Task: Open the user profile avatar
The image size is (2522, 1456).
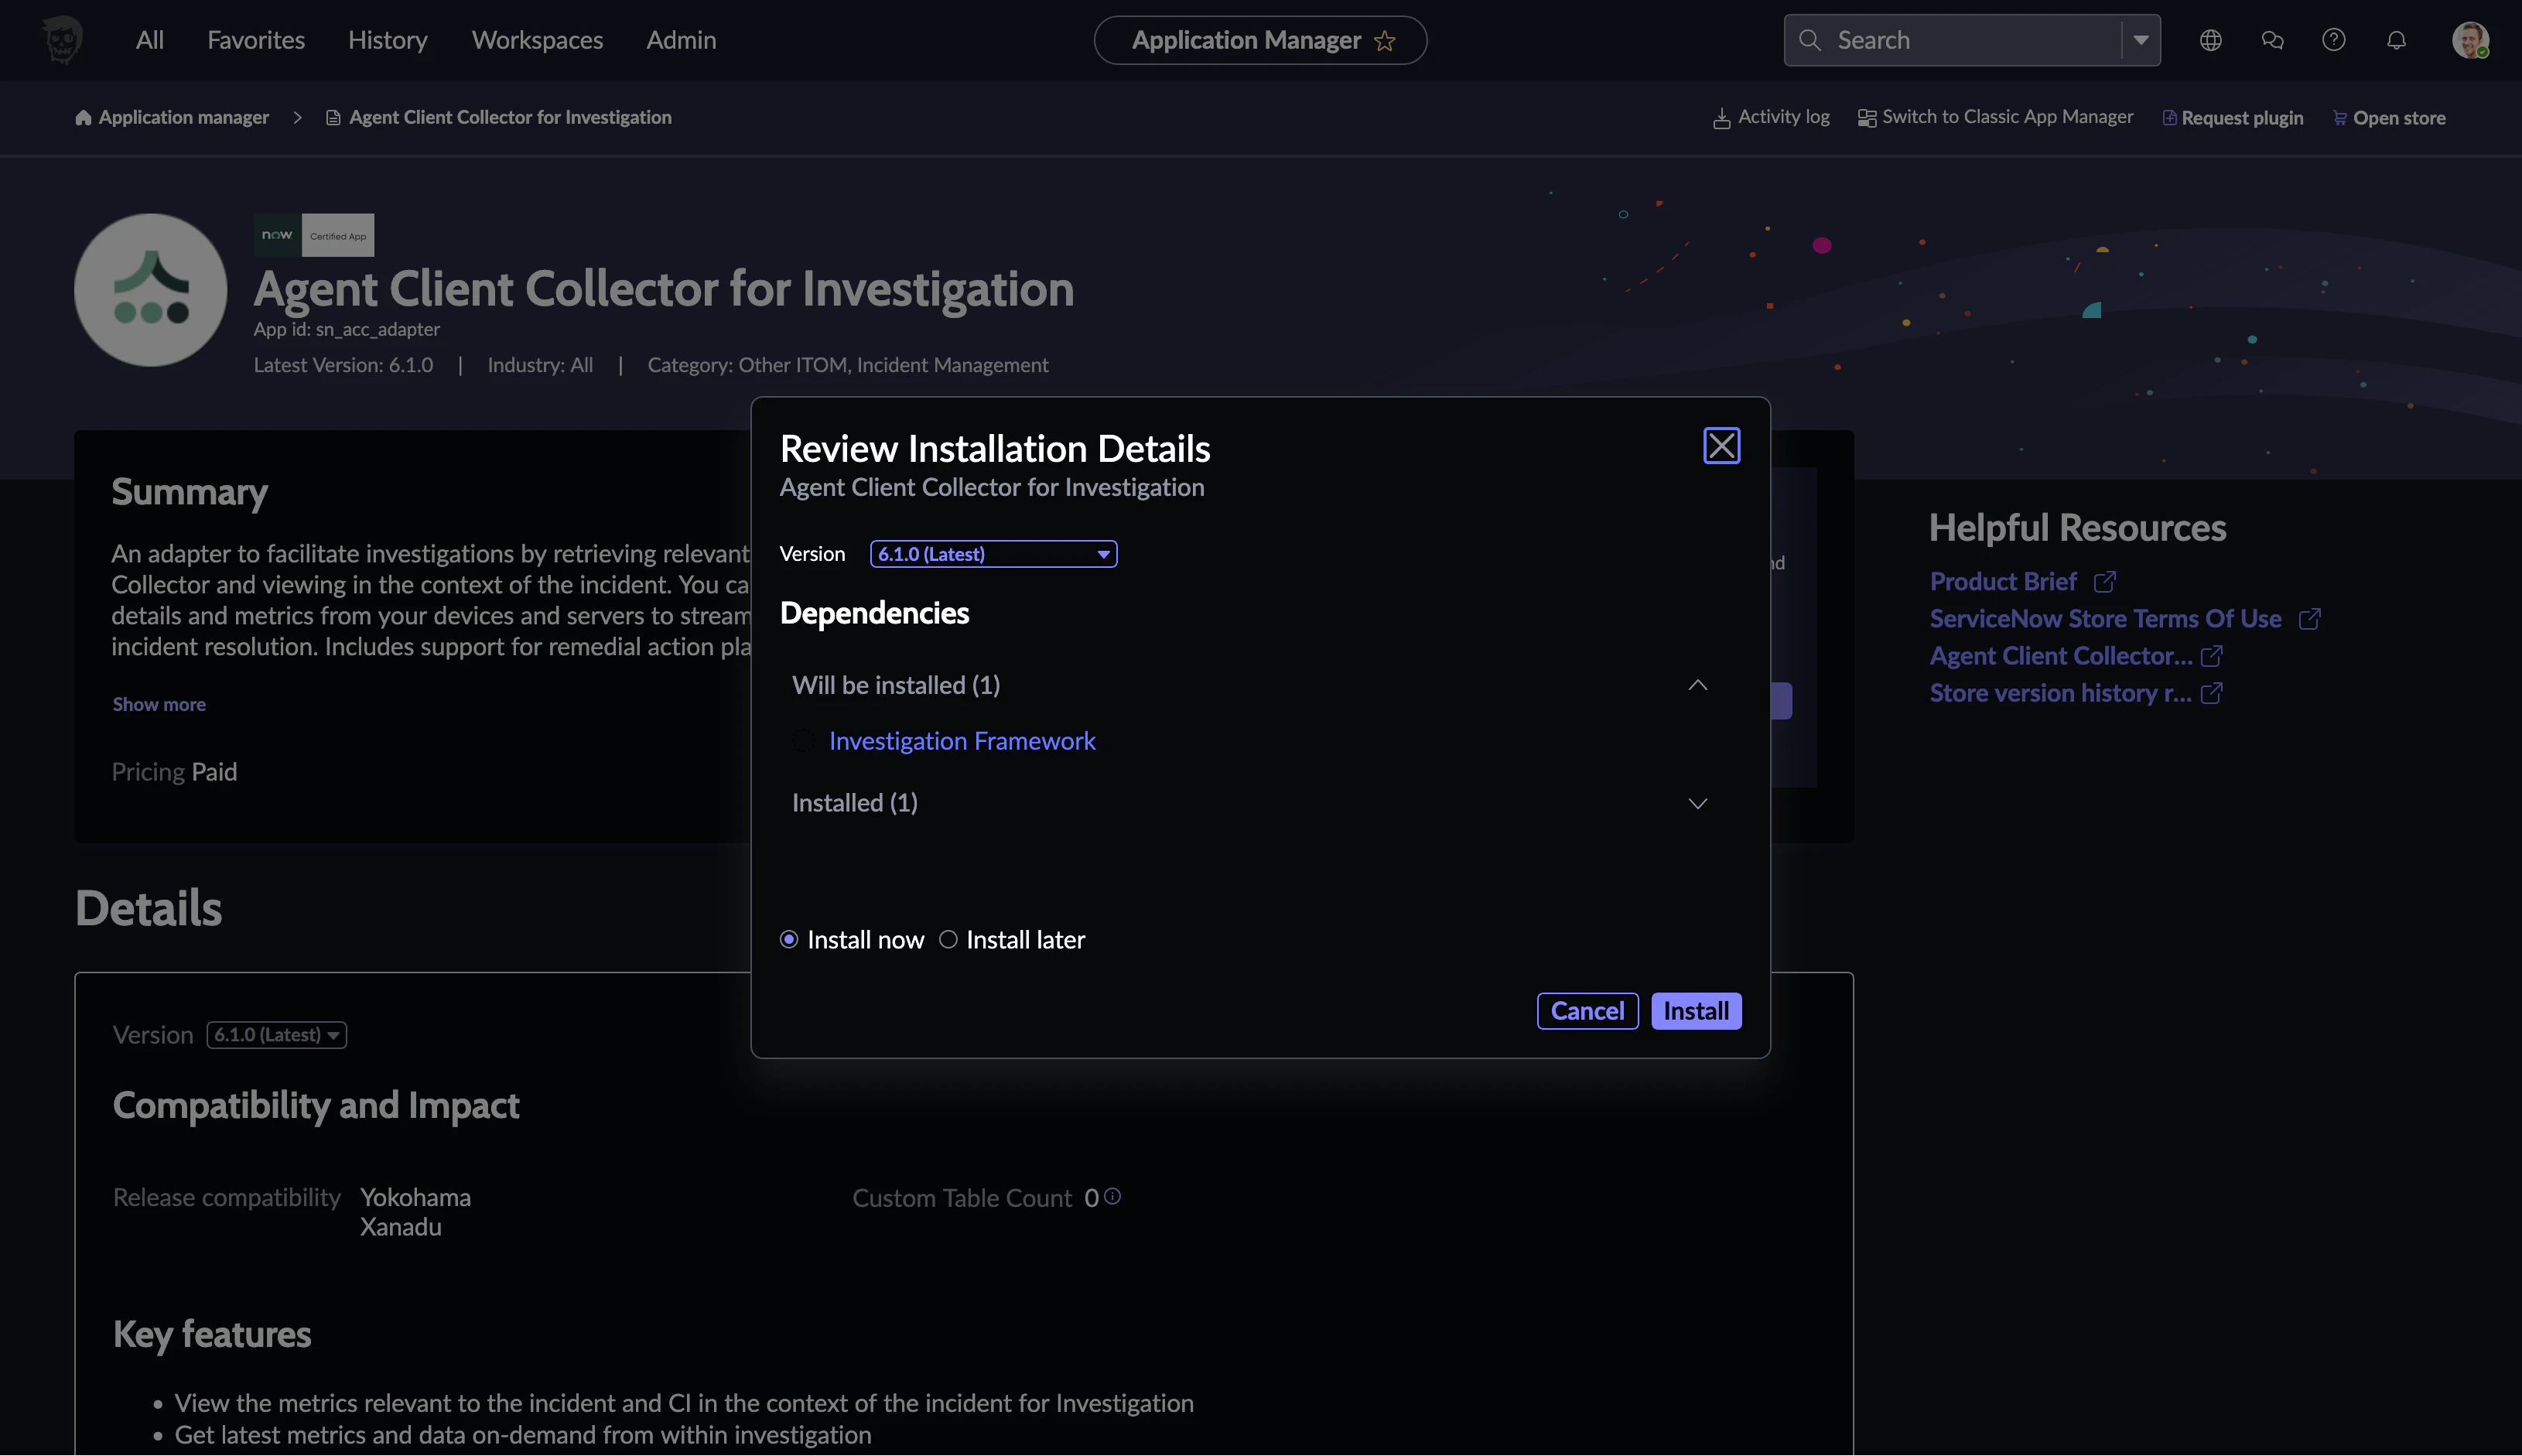Action: point(2470,40)
